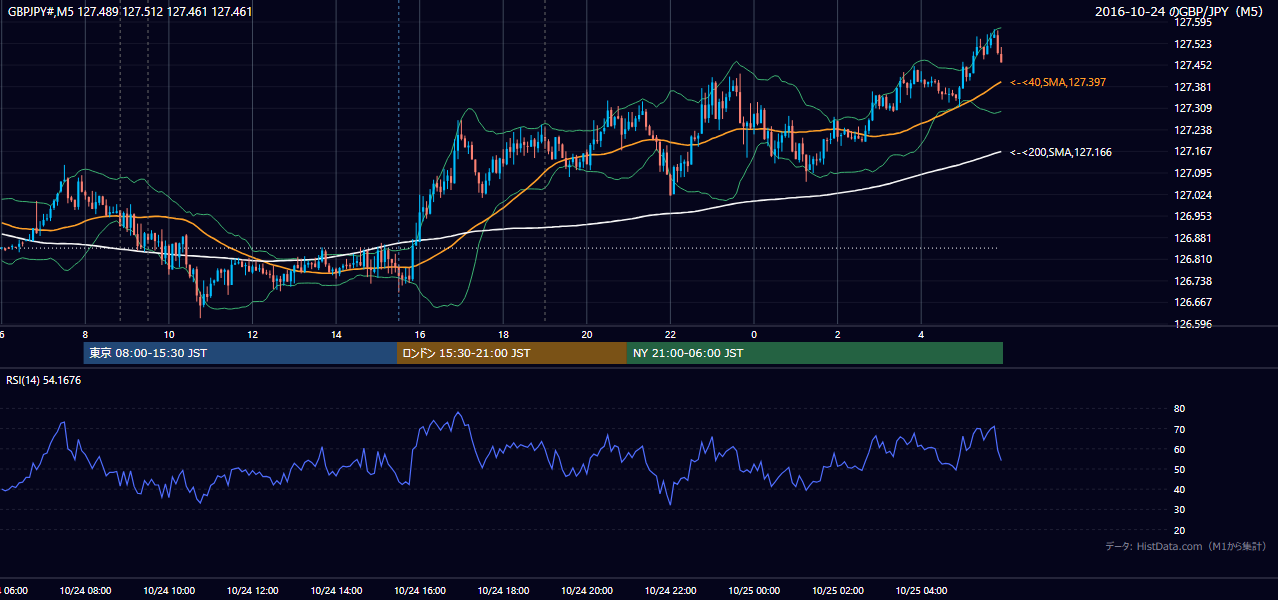Click the chart title 2016-10-24 GBP/JPY (M5)
The image size is (1278, 600).
click(x=1180, y=12)
